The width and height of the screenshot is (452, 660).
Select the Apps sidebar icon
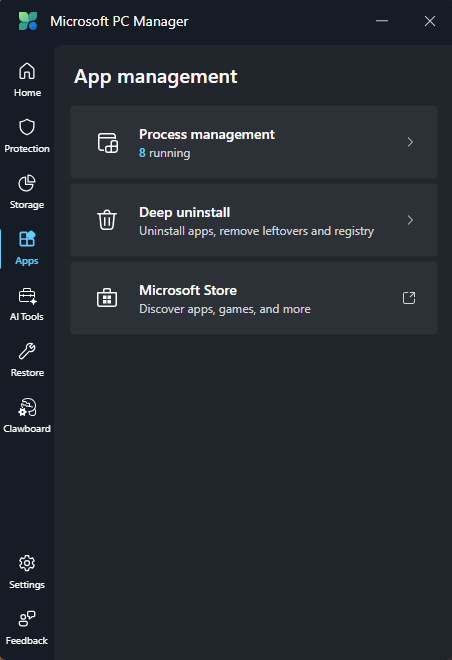click(x=27, y=239)
